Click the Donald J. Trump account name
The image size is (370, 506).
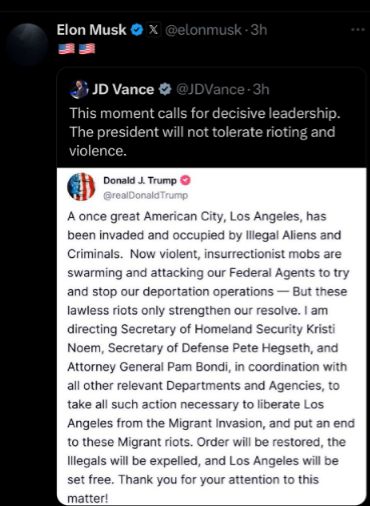pyautogui.click(x=140, y=180)
